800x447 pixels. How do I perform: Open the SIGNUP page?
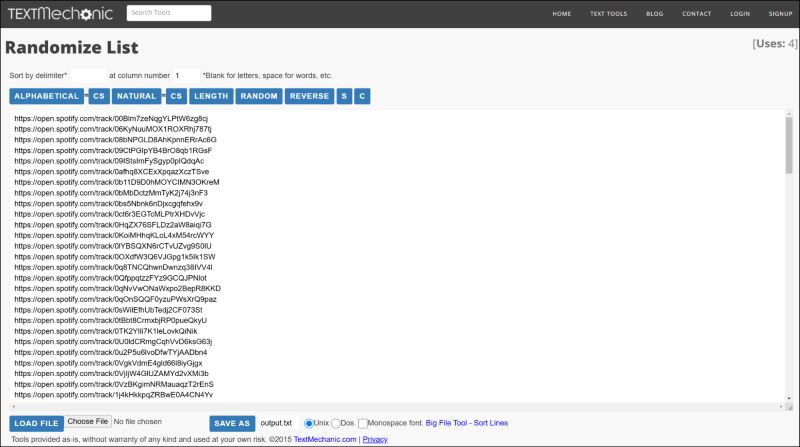click(x=781, y=14)
